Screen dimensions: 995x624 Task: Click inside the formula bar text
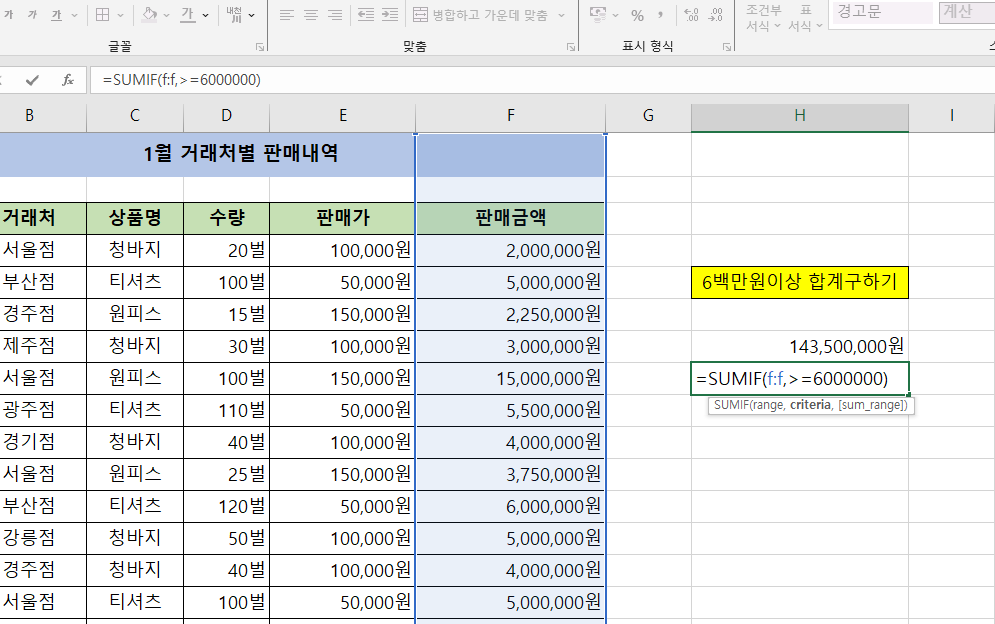click(x=181, y=80)
